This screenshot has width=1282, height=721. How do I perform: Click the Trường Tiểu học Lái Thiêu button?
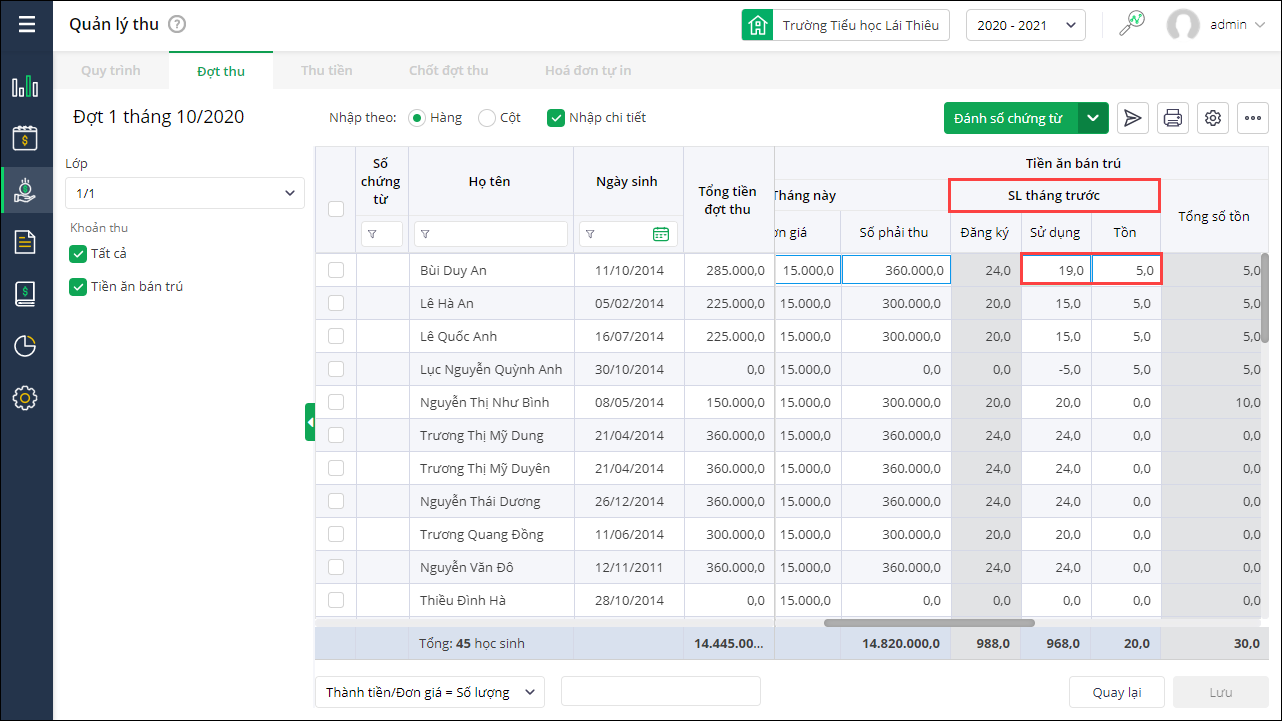[x=845, y=25]
